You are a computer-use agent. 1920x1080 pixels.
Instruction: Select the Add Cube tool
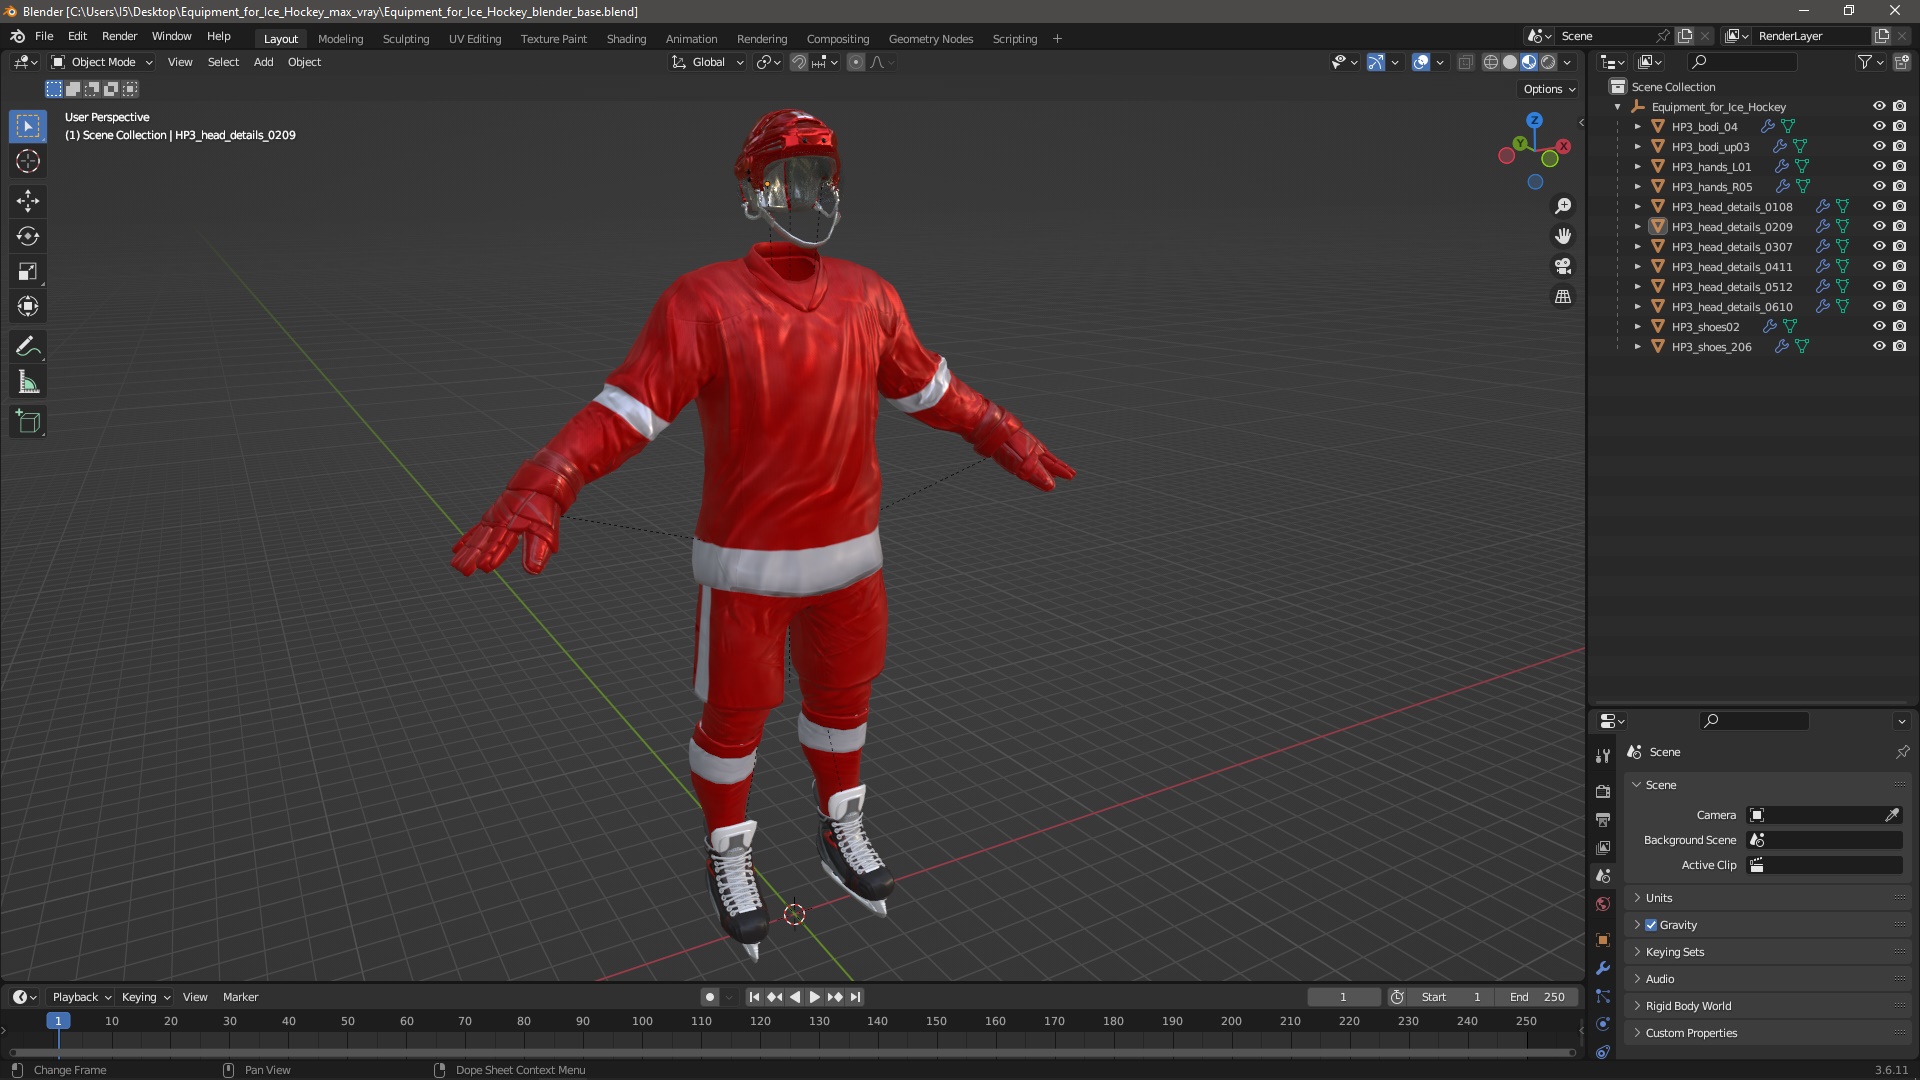point(28,422)
